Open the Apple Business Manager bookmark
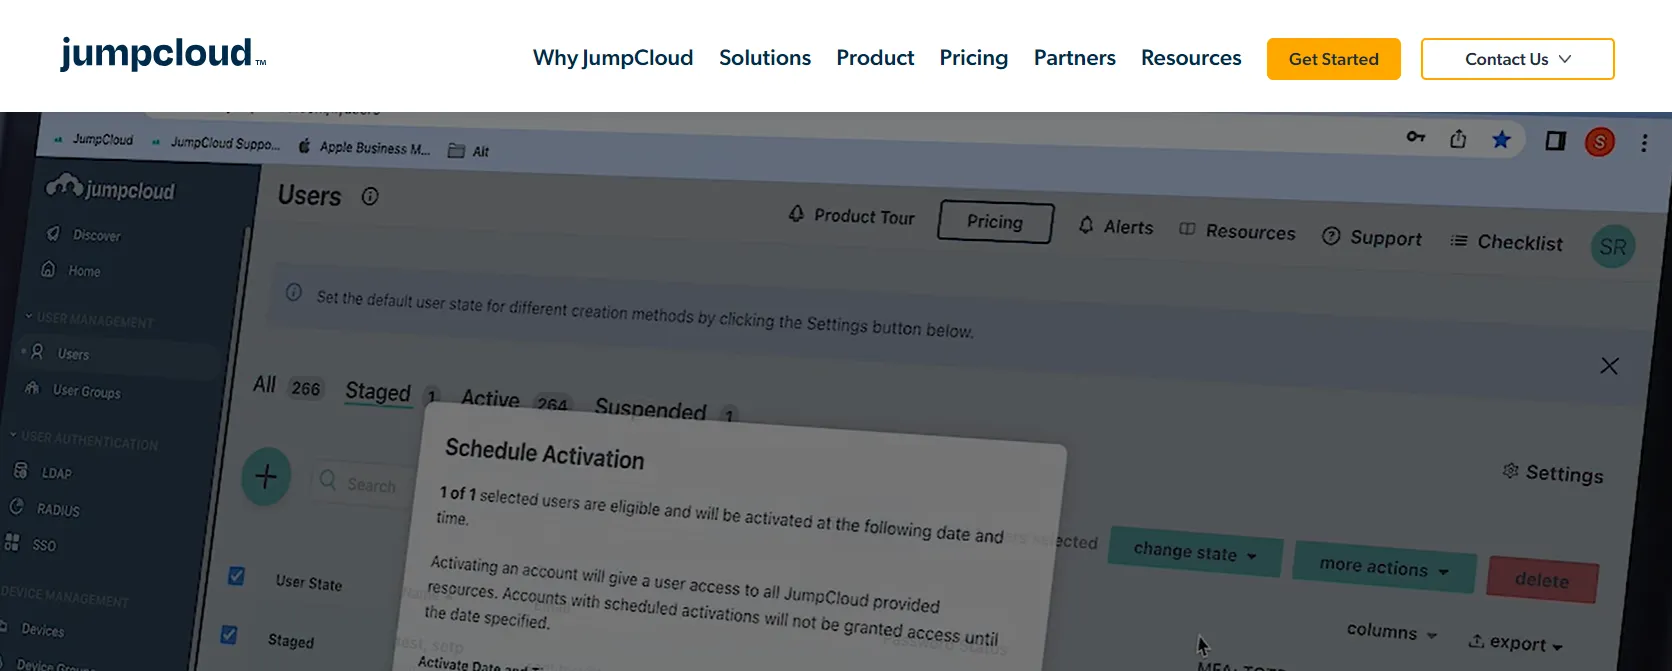The image size is (1672, 671). [x=365, y=147]
